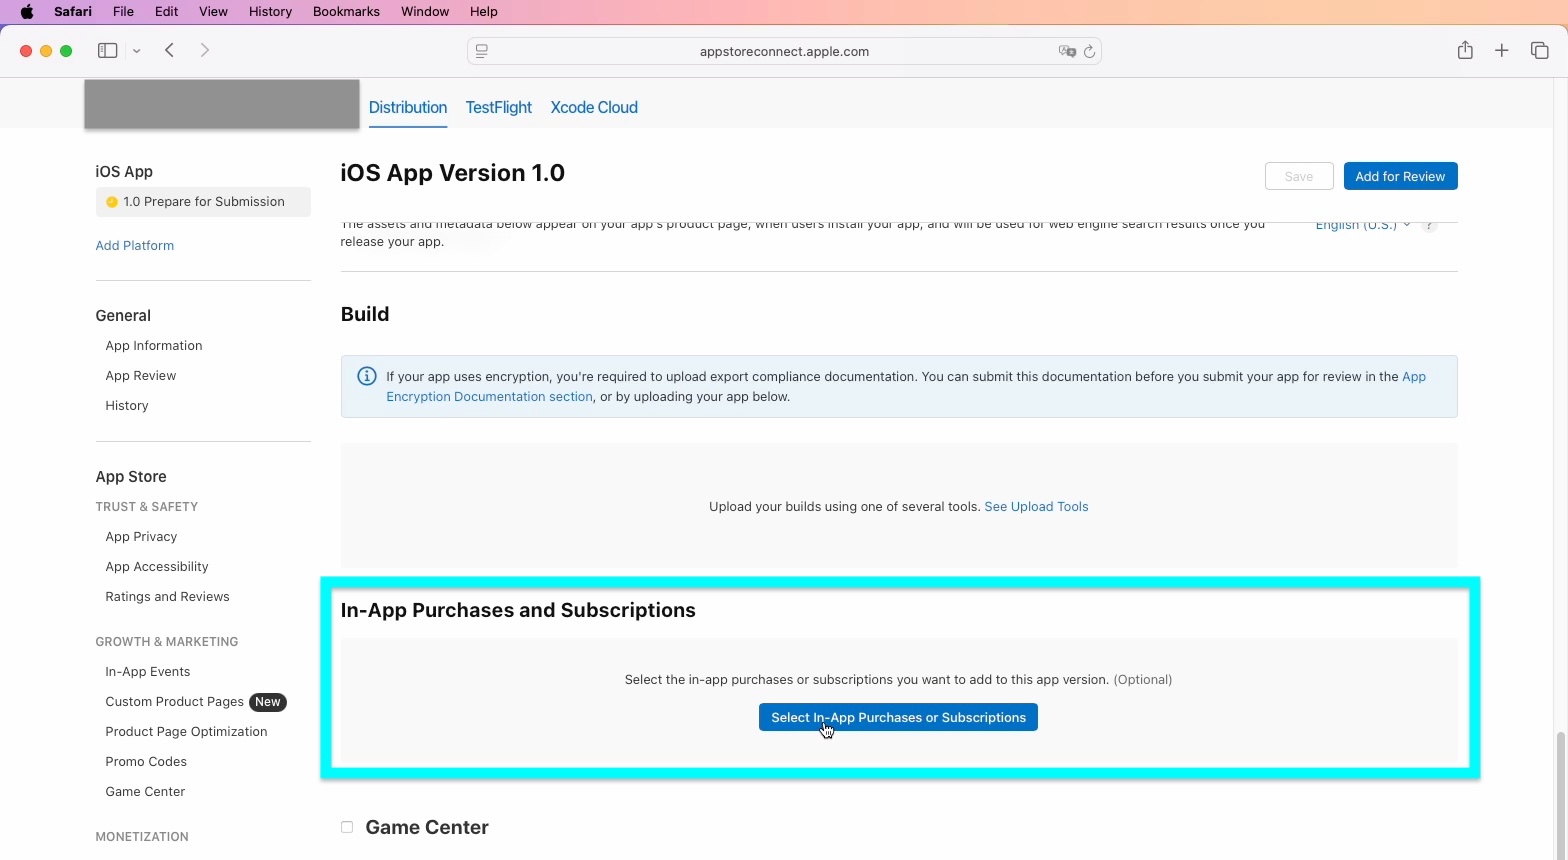1568x860 pixels.
Task: Click the Add for Review button
Action: click(x=1400, y=177)
